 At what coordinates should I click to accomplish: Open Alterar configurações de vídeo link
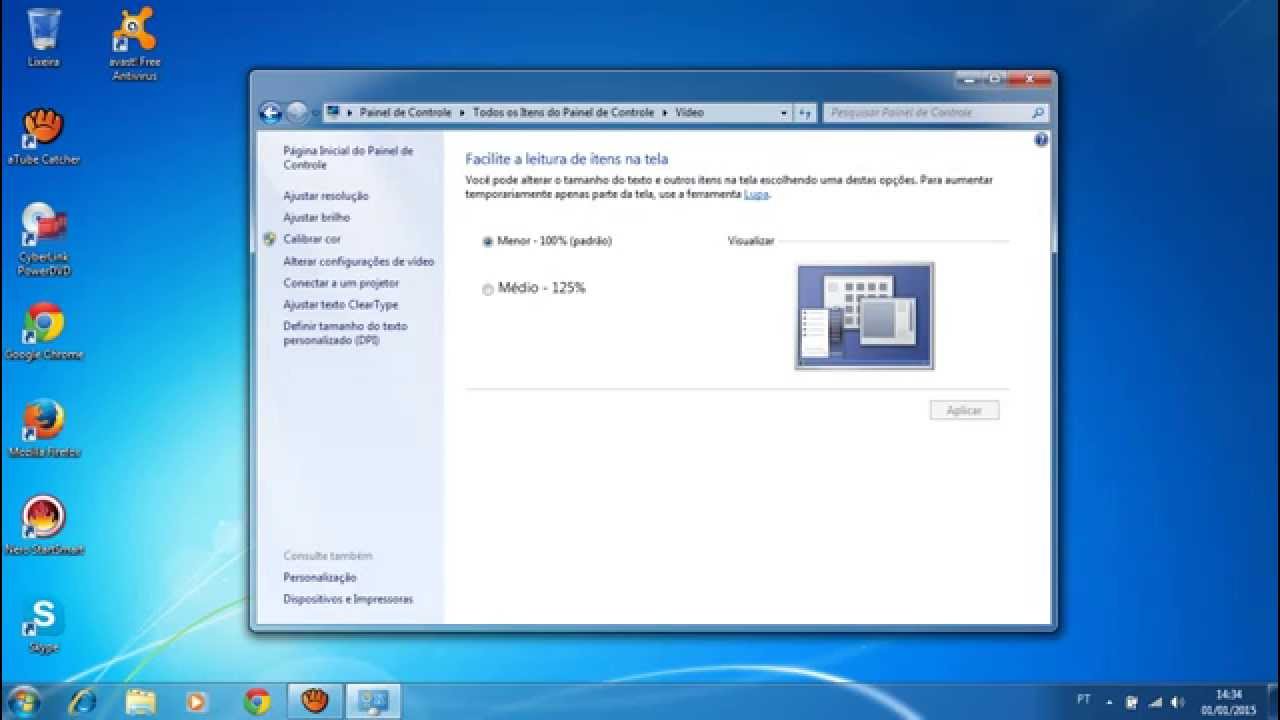(359, 261)
